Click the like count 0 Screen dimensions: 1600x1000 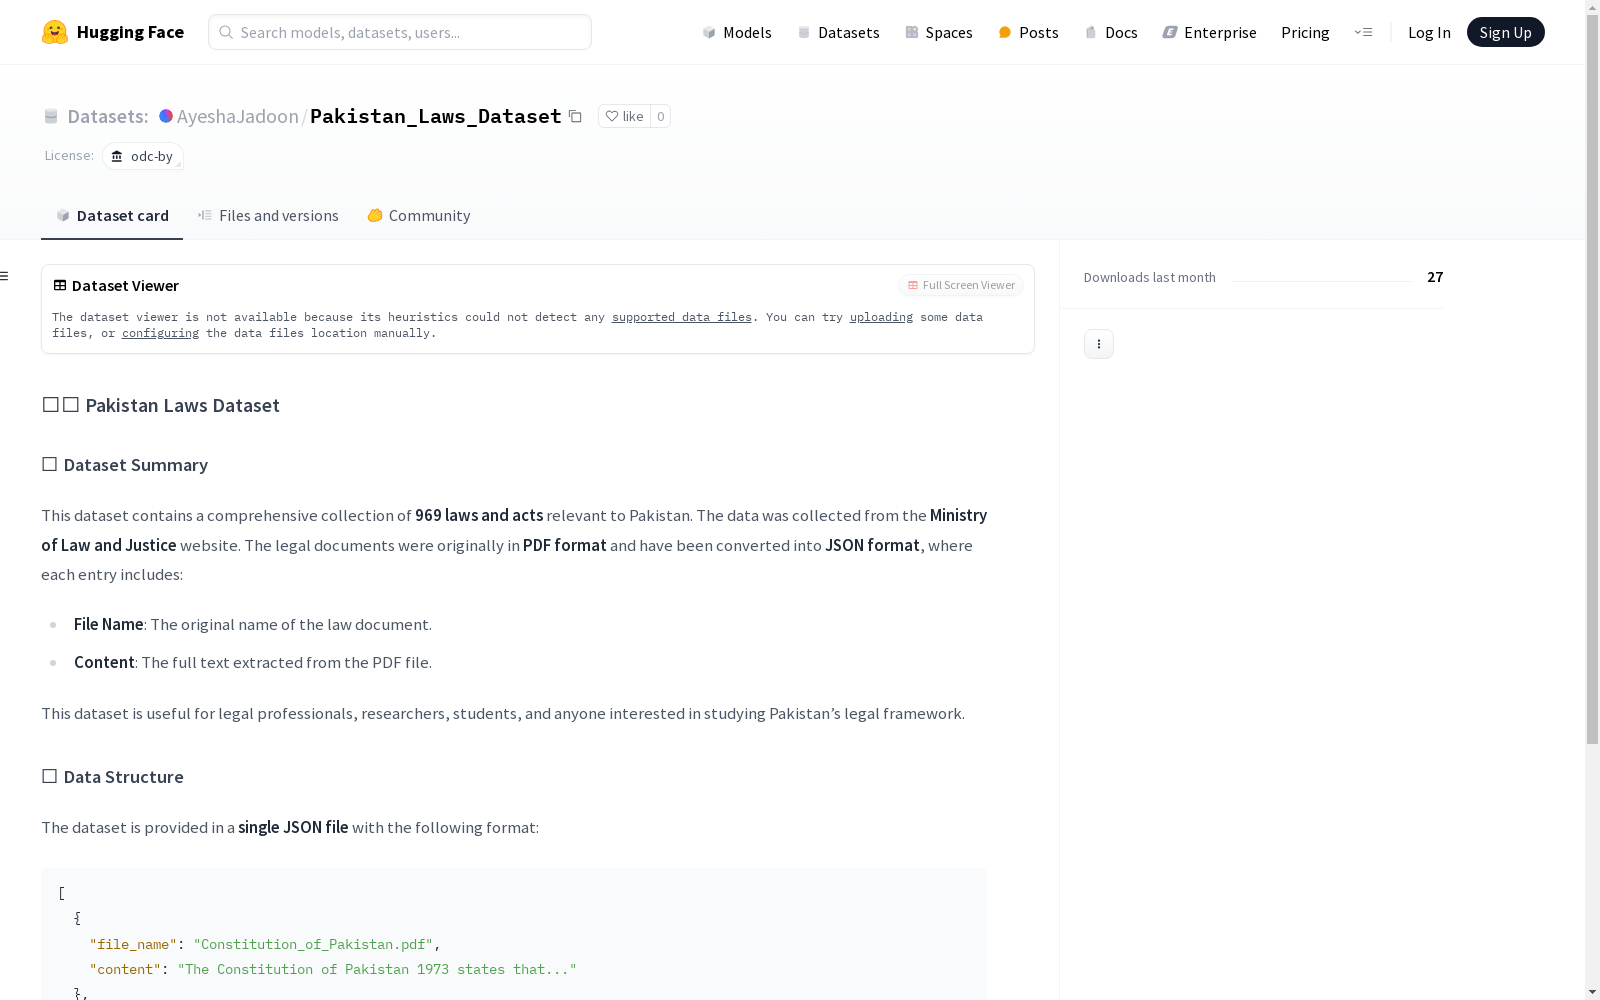pos(660,116)
